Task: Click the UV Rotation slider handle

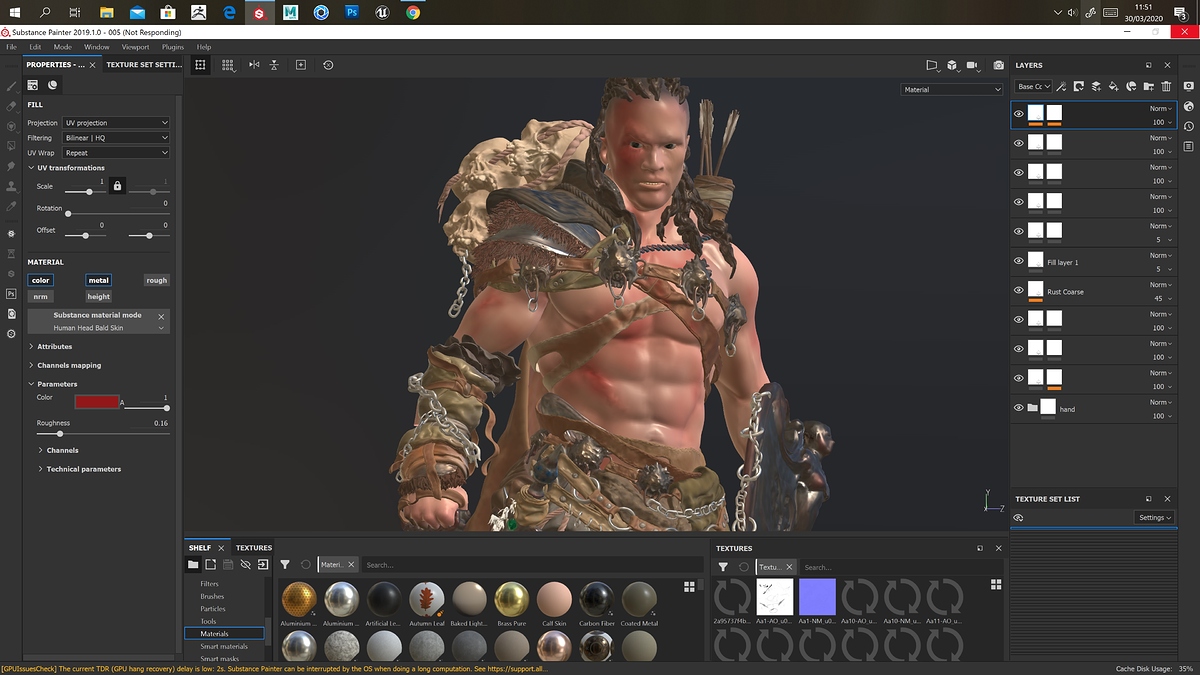Action: coord(68,214)
